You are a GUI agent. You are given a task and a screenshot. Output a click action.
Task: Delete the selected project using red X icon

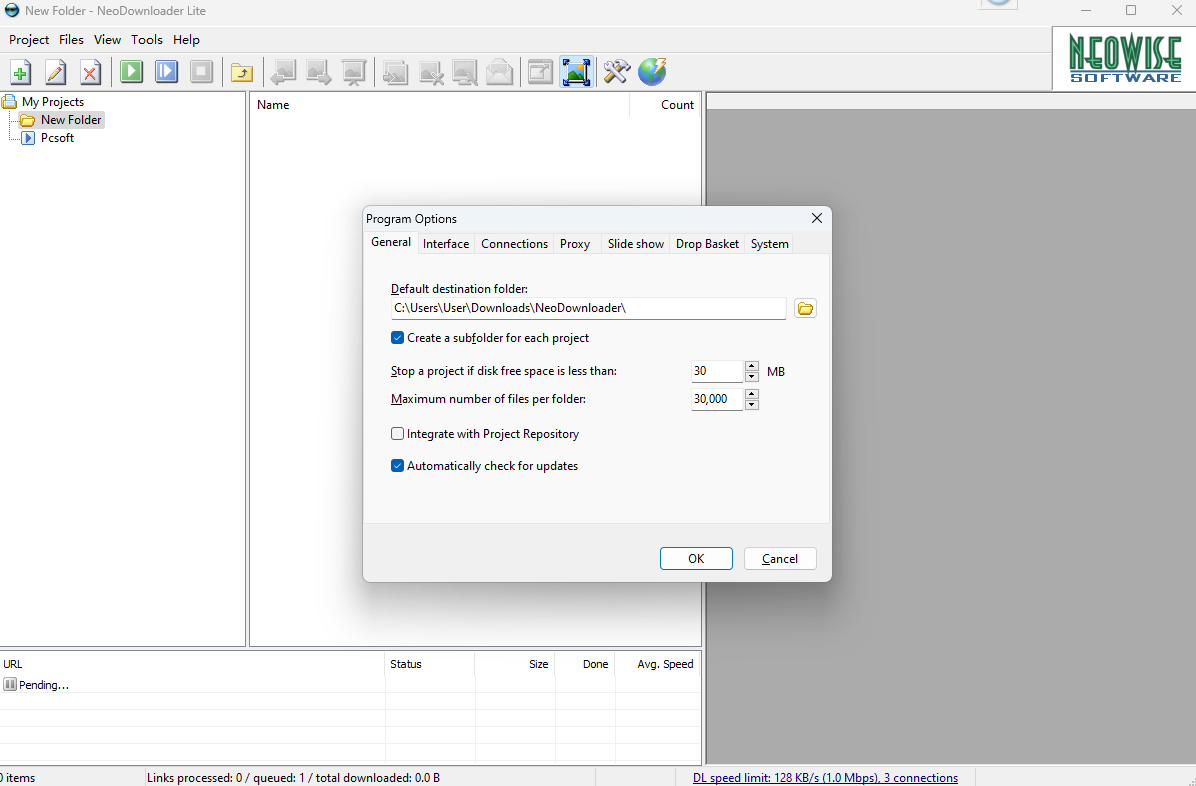tap(90, 71)
